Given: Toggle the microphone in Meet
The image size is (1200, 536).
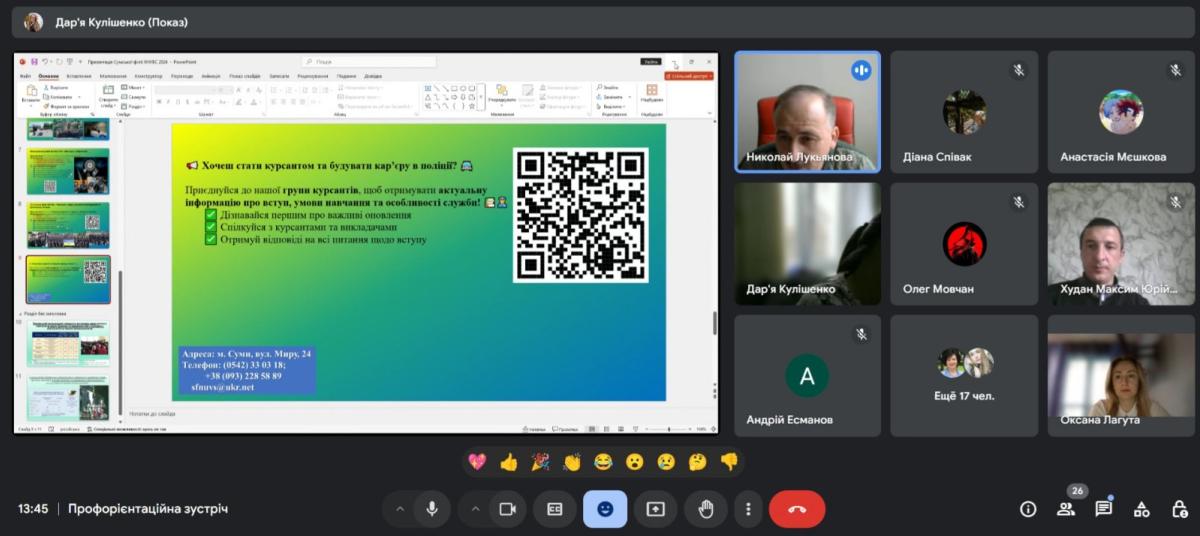Looking at the screenshot, I should (x=432, y=509).
